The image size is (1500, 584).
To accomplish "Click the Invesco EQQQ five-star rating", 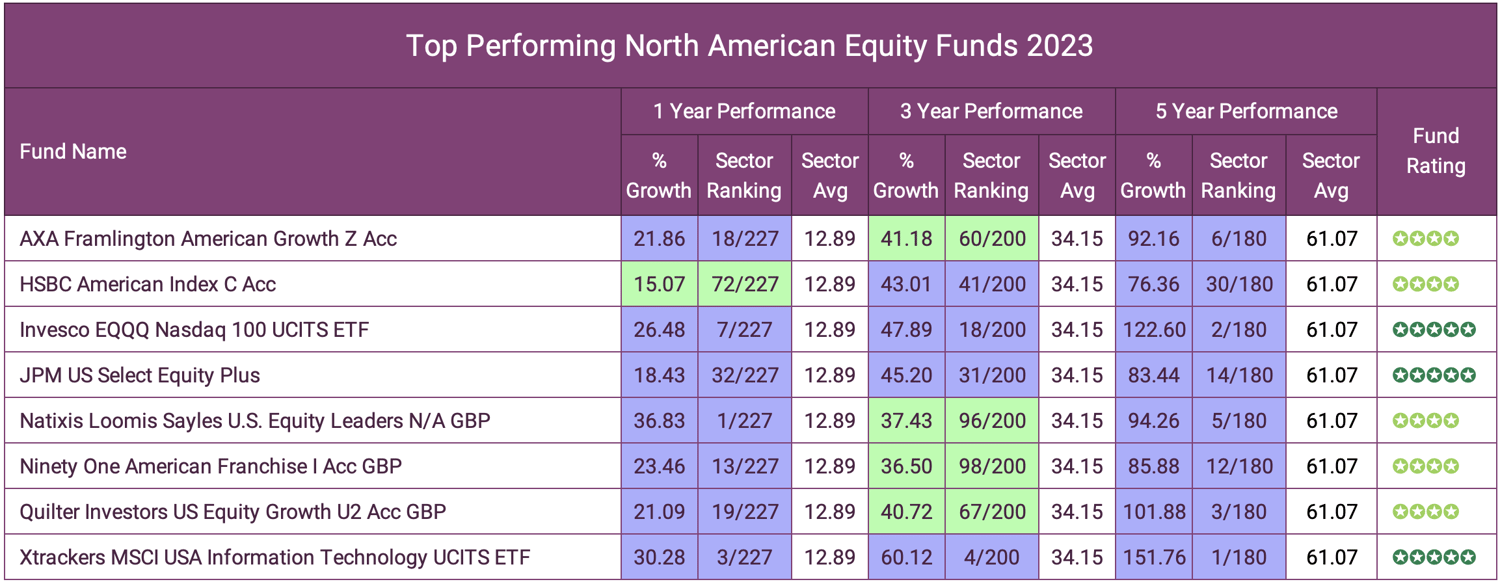I will [x=1433, y=330].
